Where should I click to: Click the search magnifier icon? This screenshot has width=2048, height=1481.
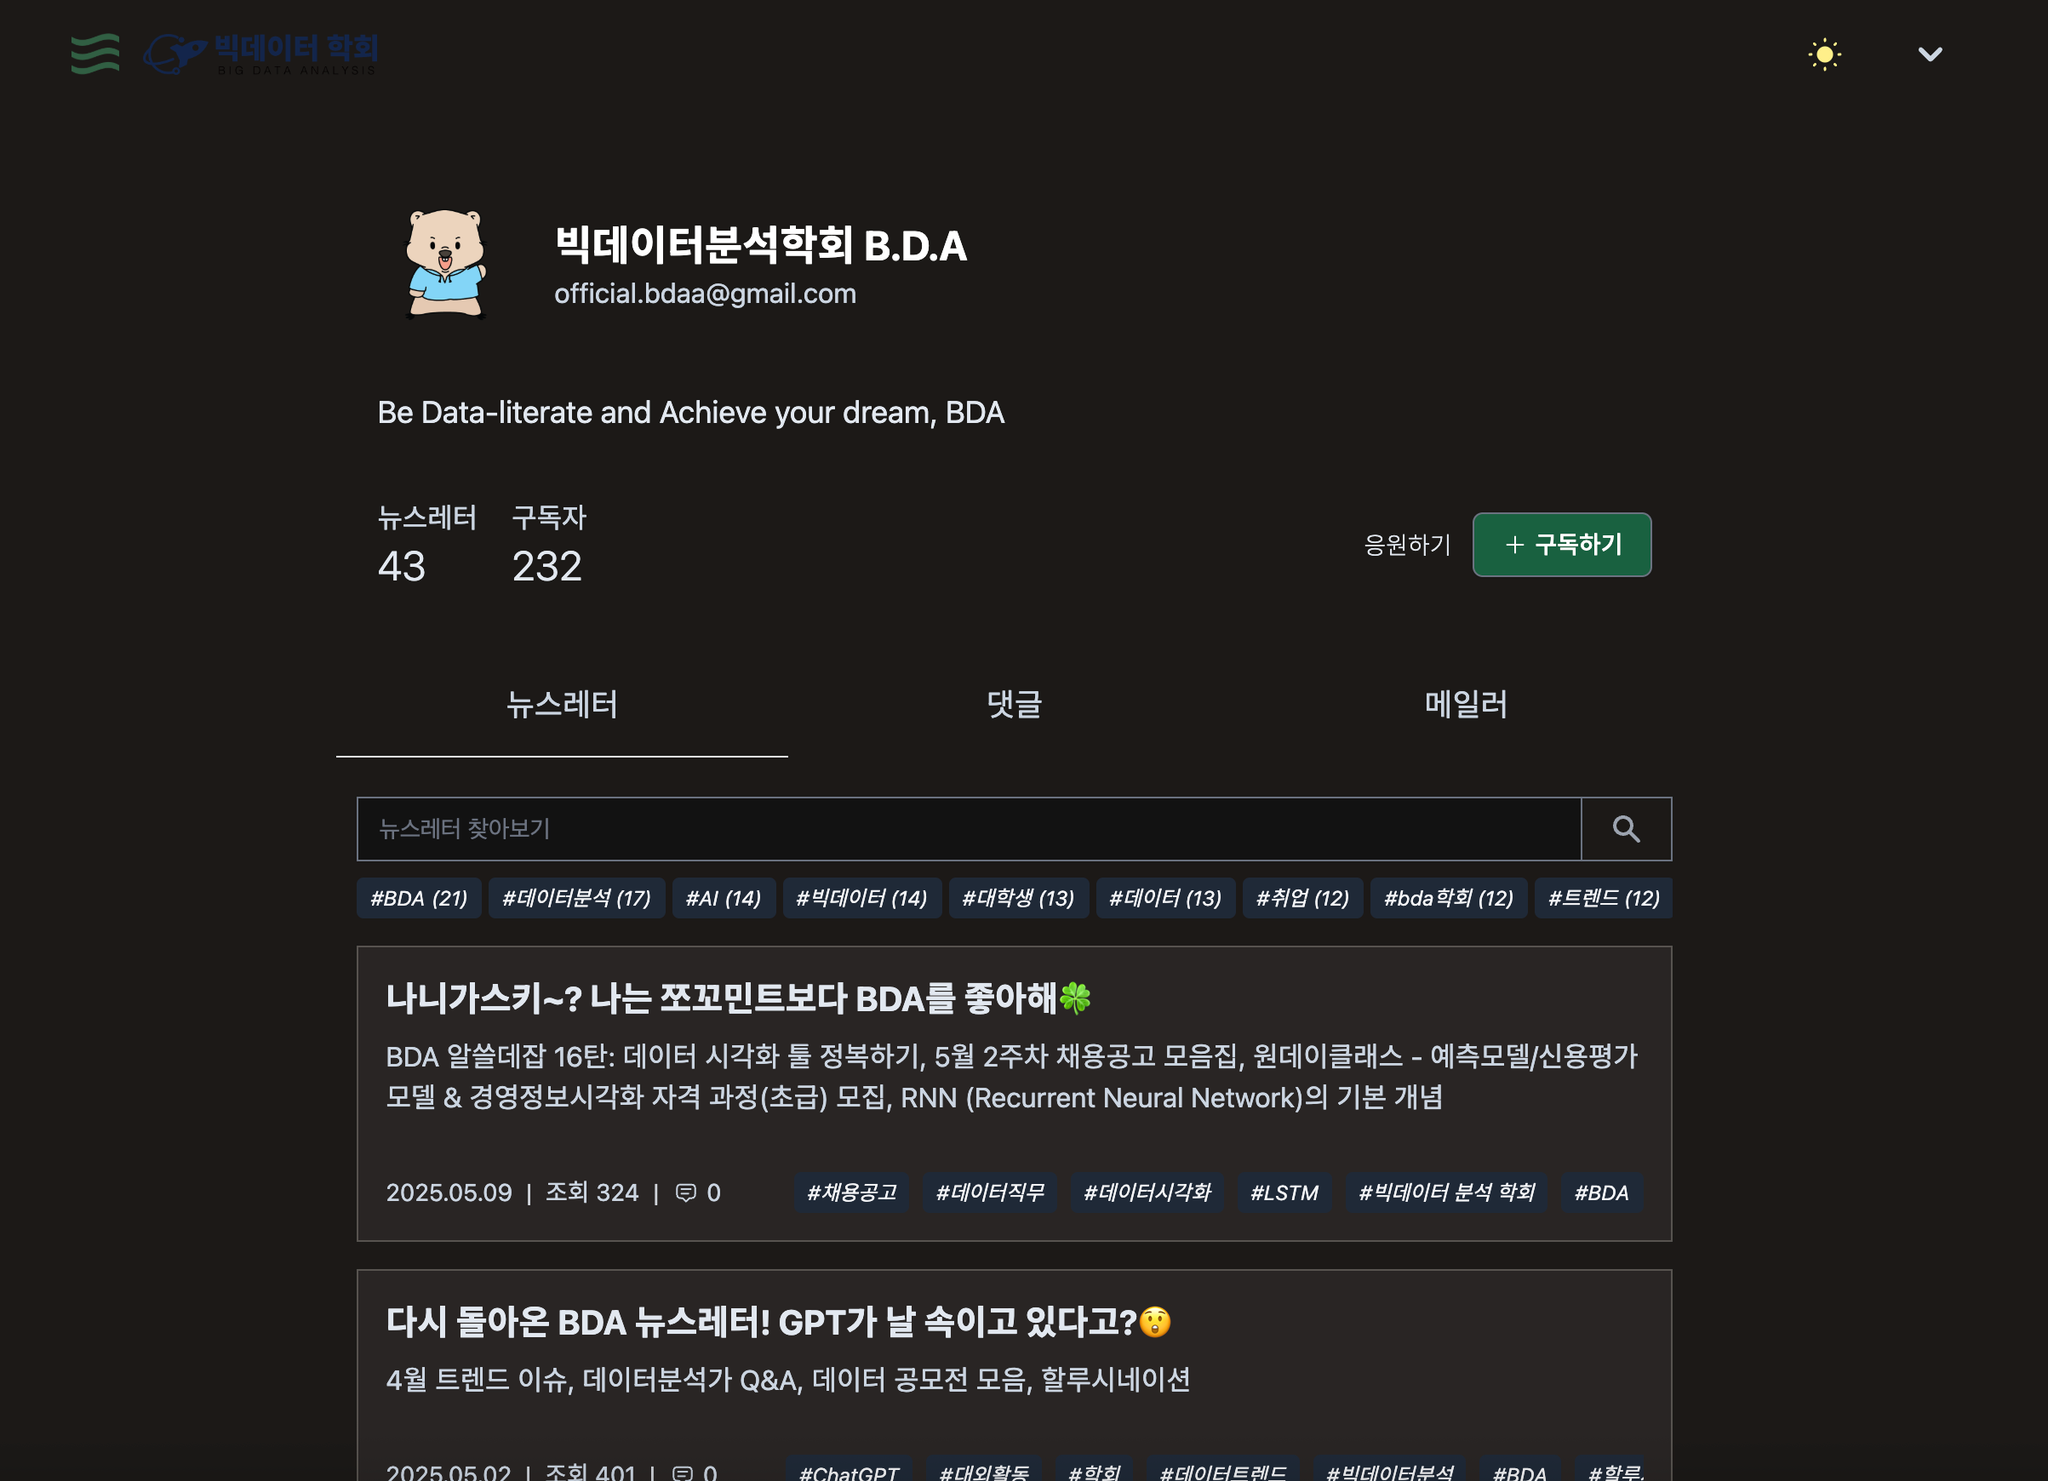pyautogui.click(x=1626, y=829)
